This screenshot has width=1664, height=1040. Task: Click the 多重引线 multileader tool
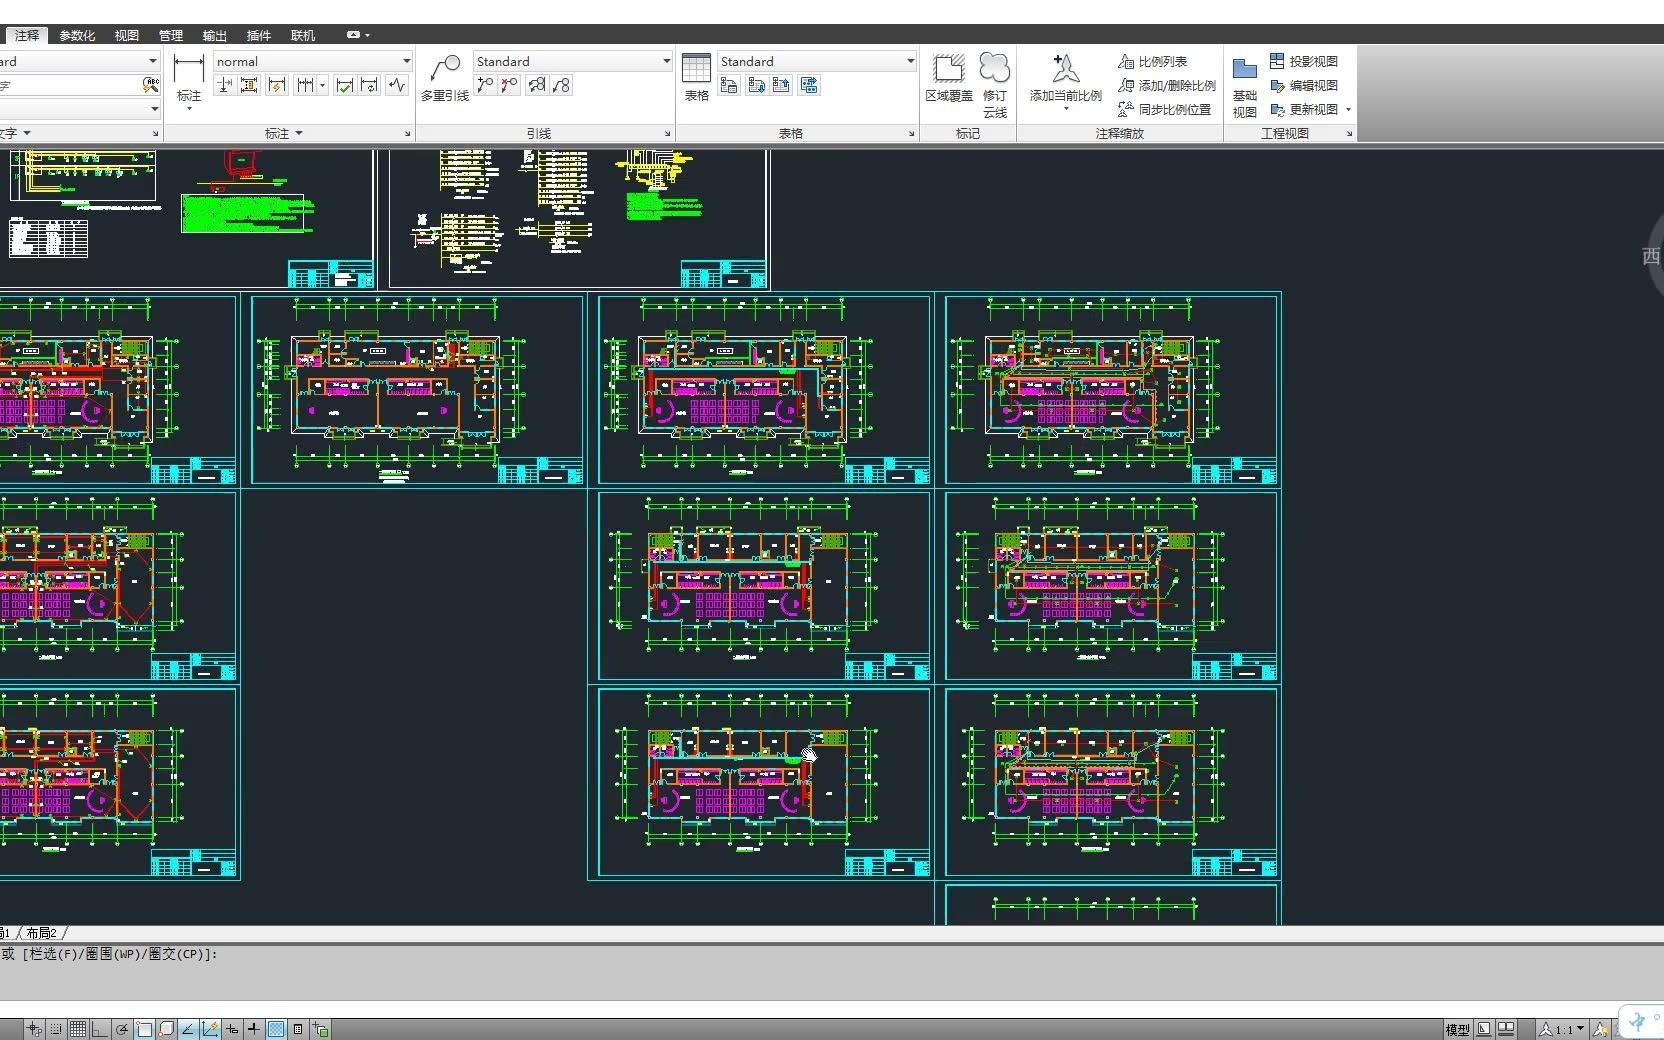coord(444,78)
